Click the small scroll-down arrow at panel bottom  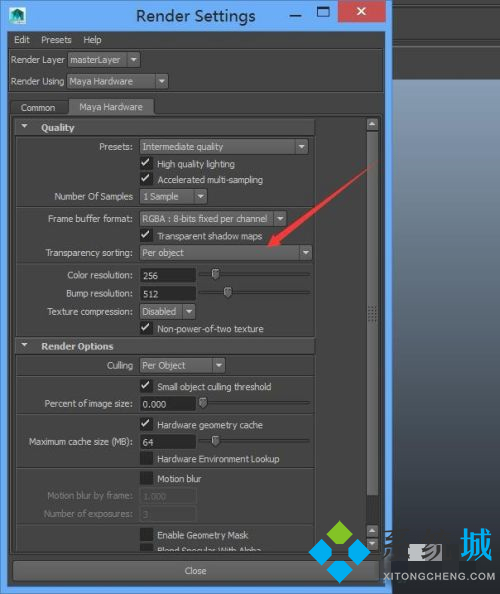(372, 544)
